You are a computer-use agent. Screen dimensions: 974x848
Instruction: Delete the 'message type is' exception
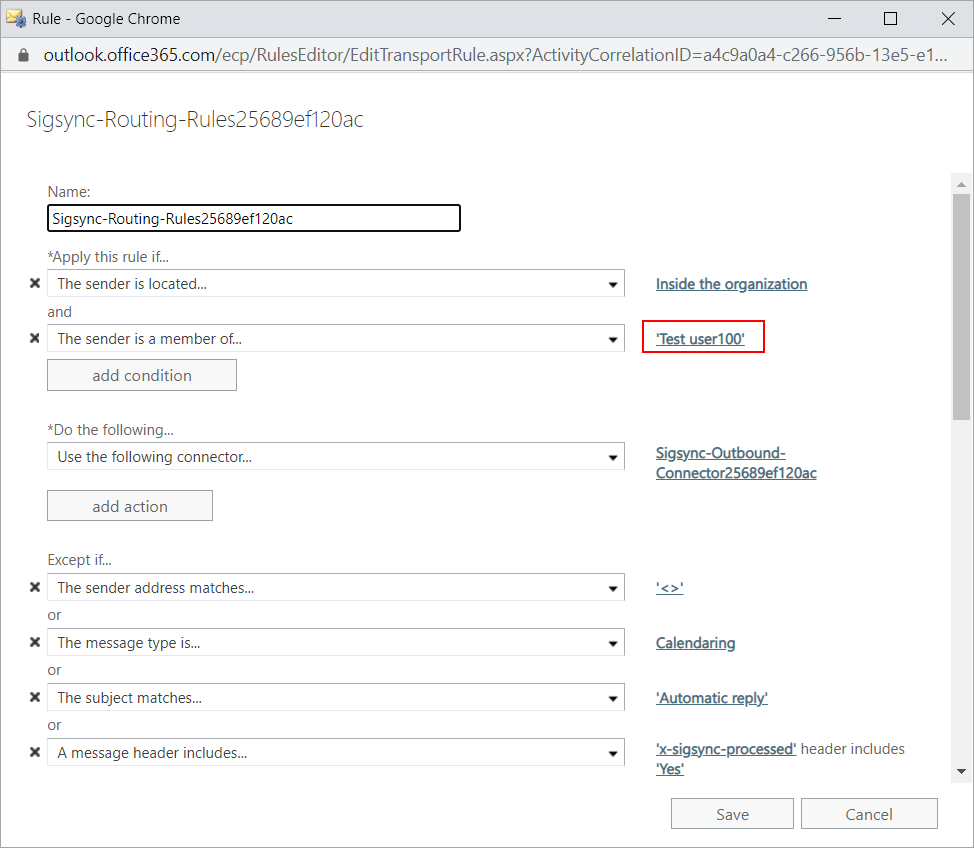[x=35, y=643]
